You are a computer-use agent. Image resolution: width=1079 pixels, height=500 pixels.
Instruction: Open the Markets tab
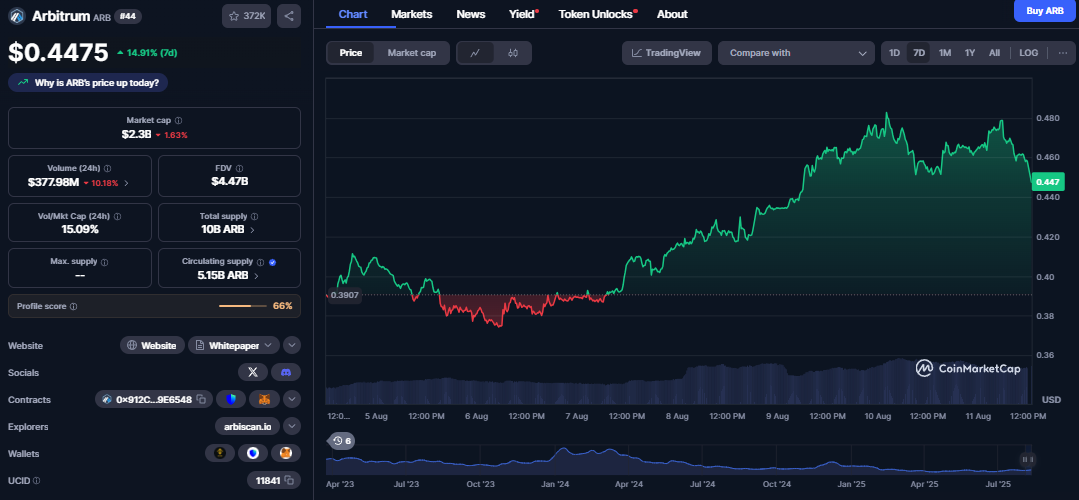click(412, 14)
